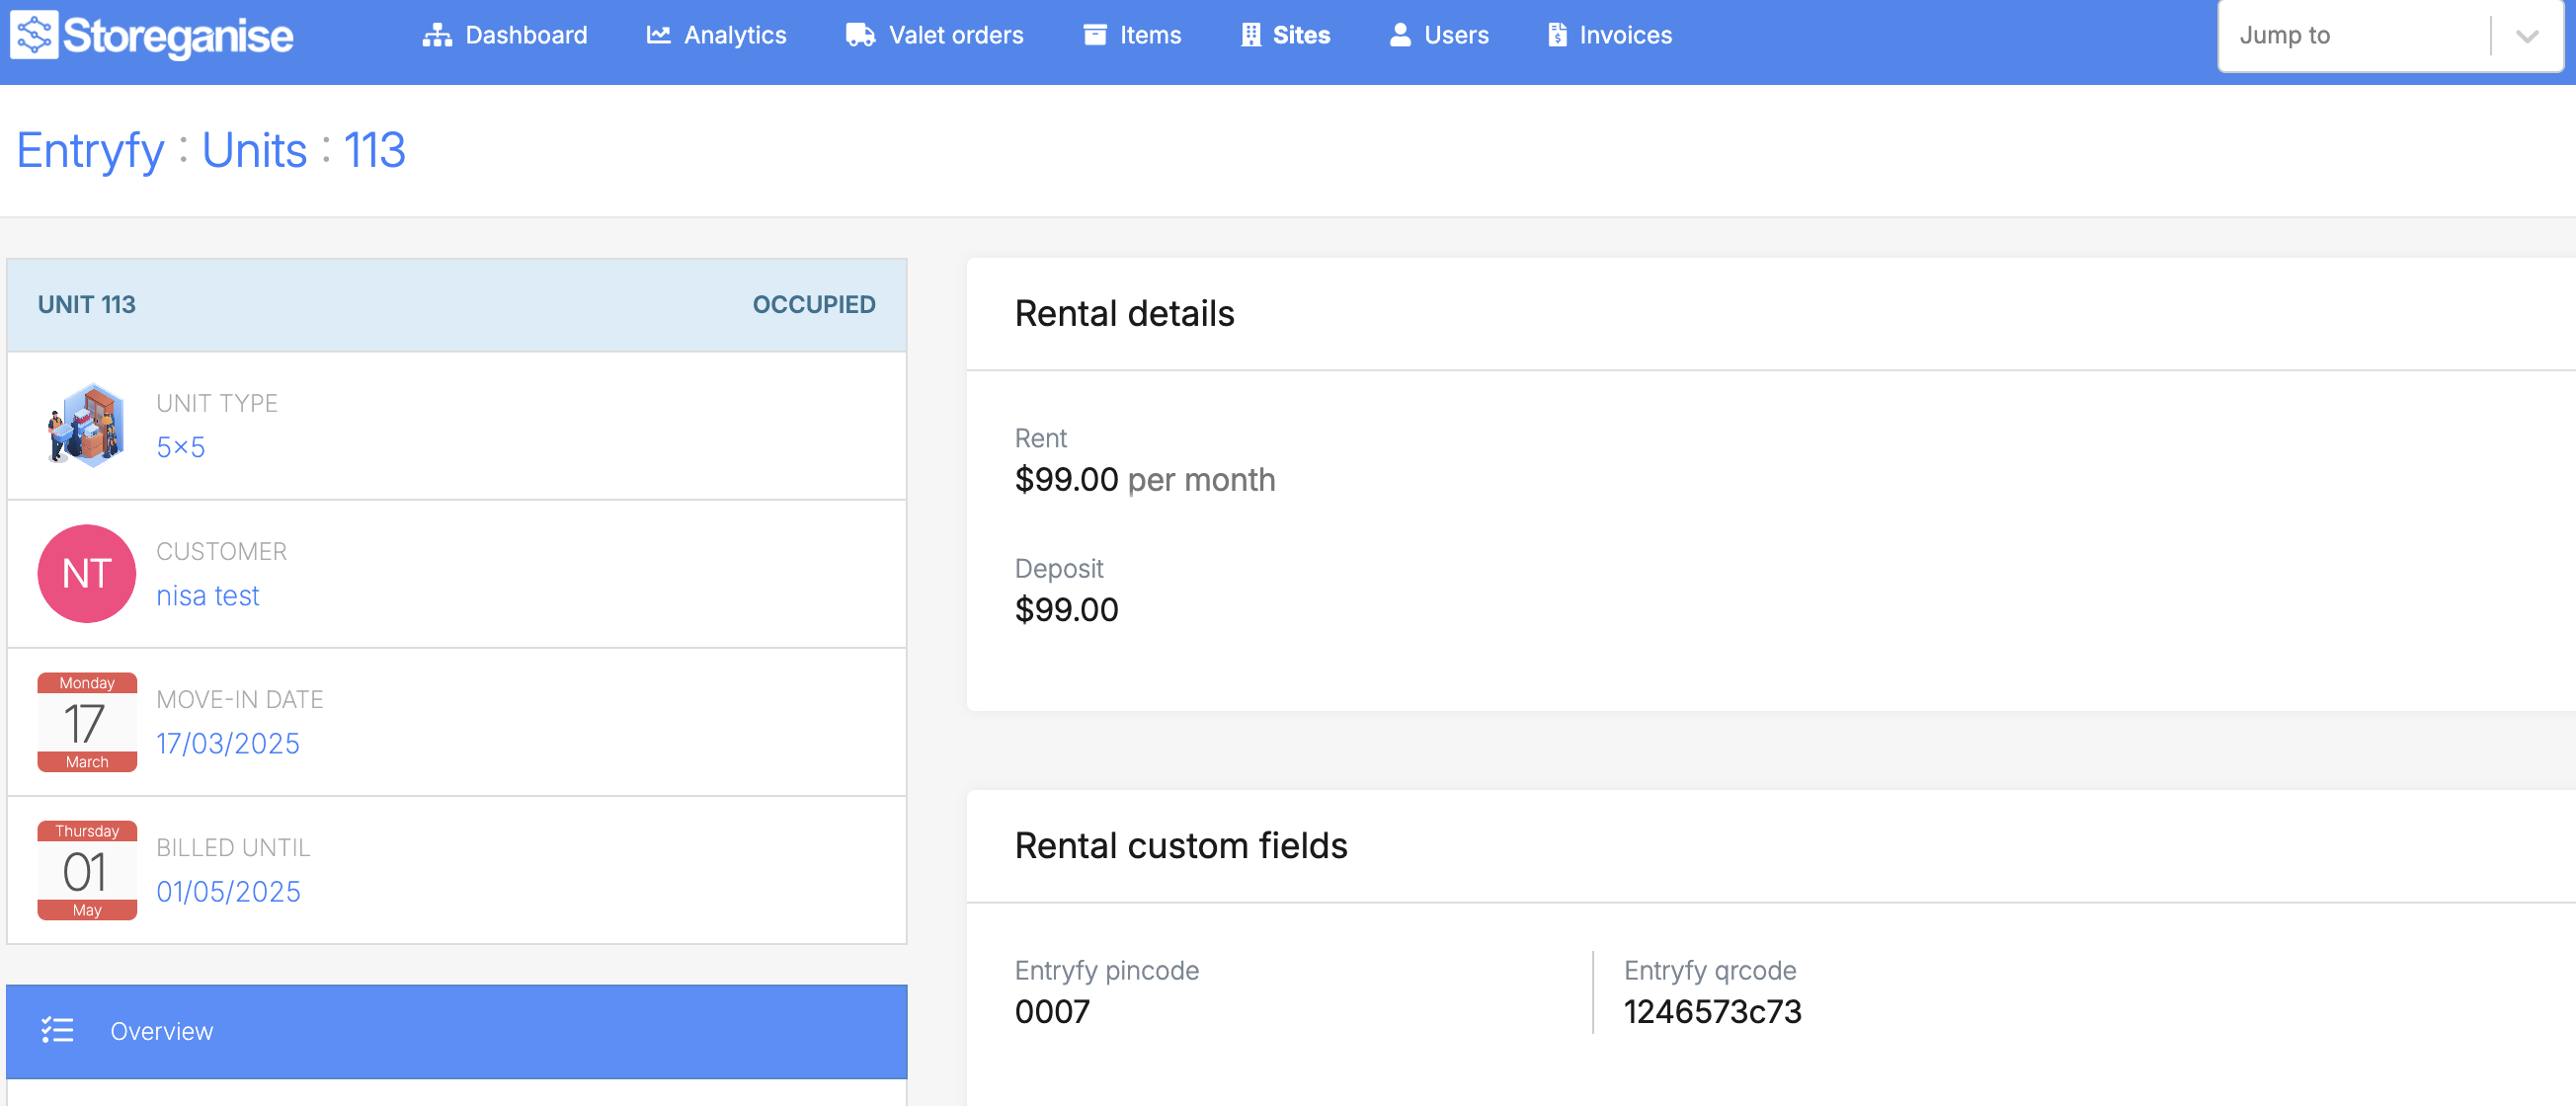Click the Units breadcrumb link
Viewport: 2576px width, 1106px height.
click(x=254, y=151)
